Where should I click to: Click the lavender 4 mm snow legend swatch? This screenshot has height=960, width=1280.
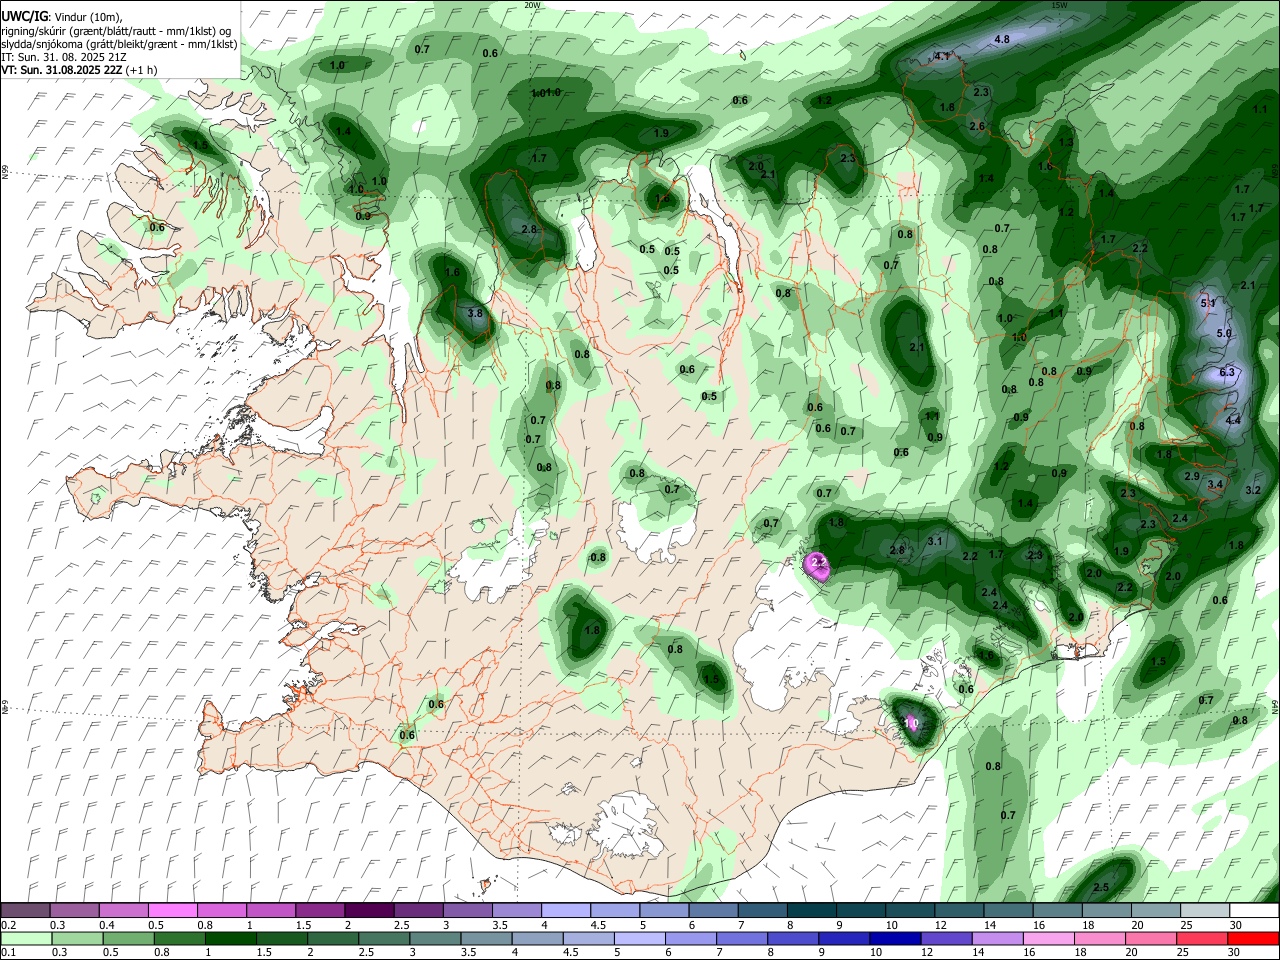click(x=567, y=911)
